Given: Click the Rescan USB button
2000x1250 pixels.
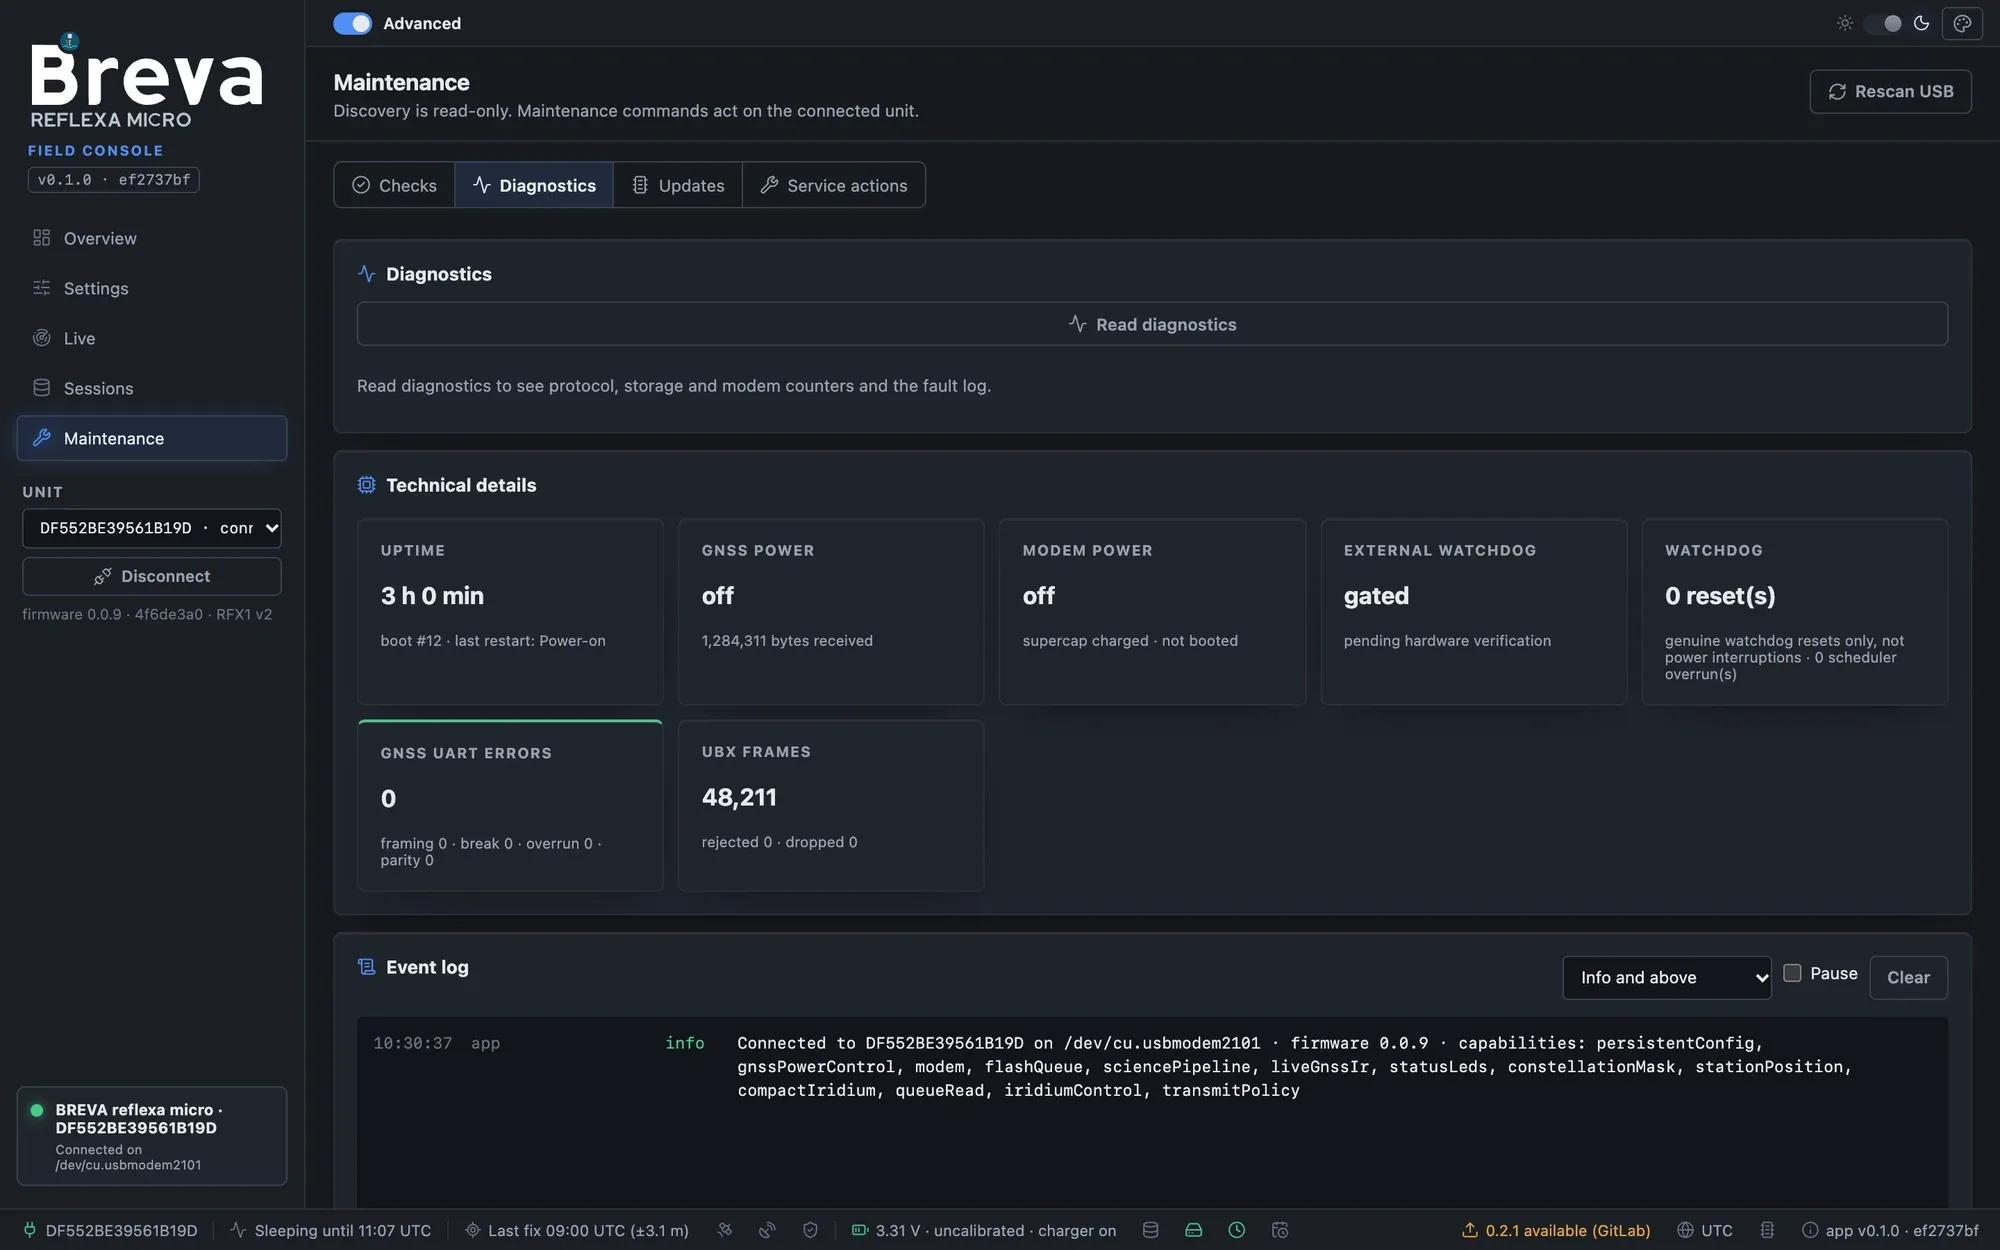Looking at the screenshot, I should [1890, 91].
